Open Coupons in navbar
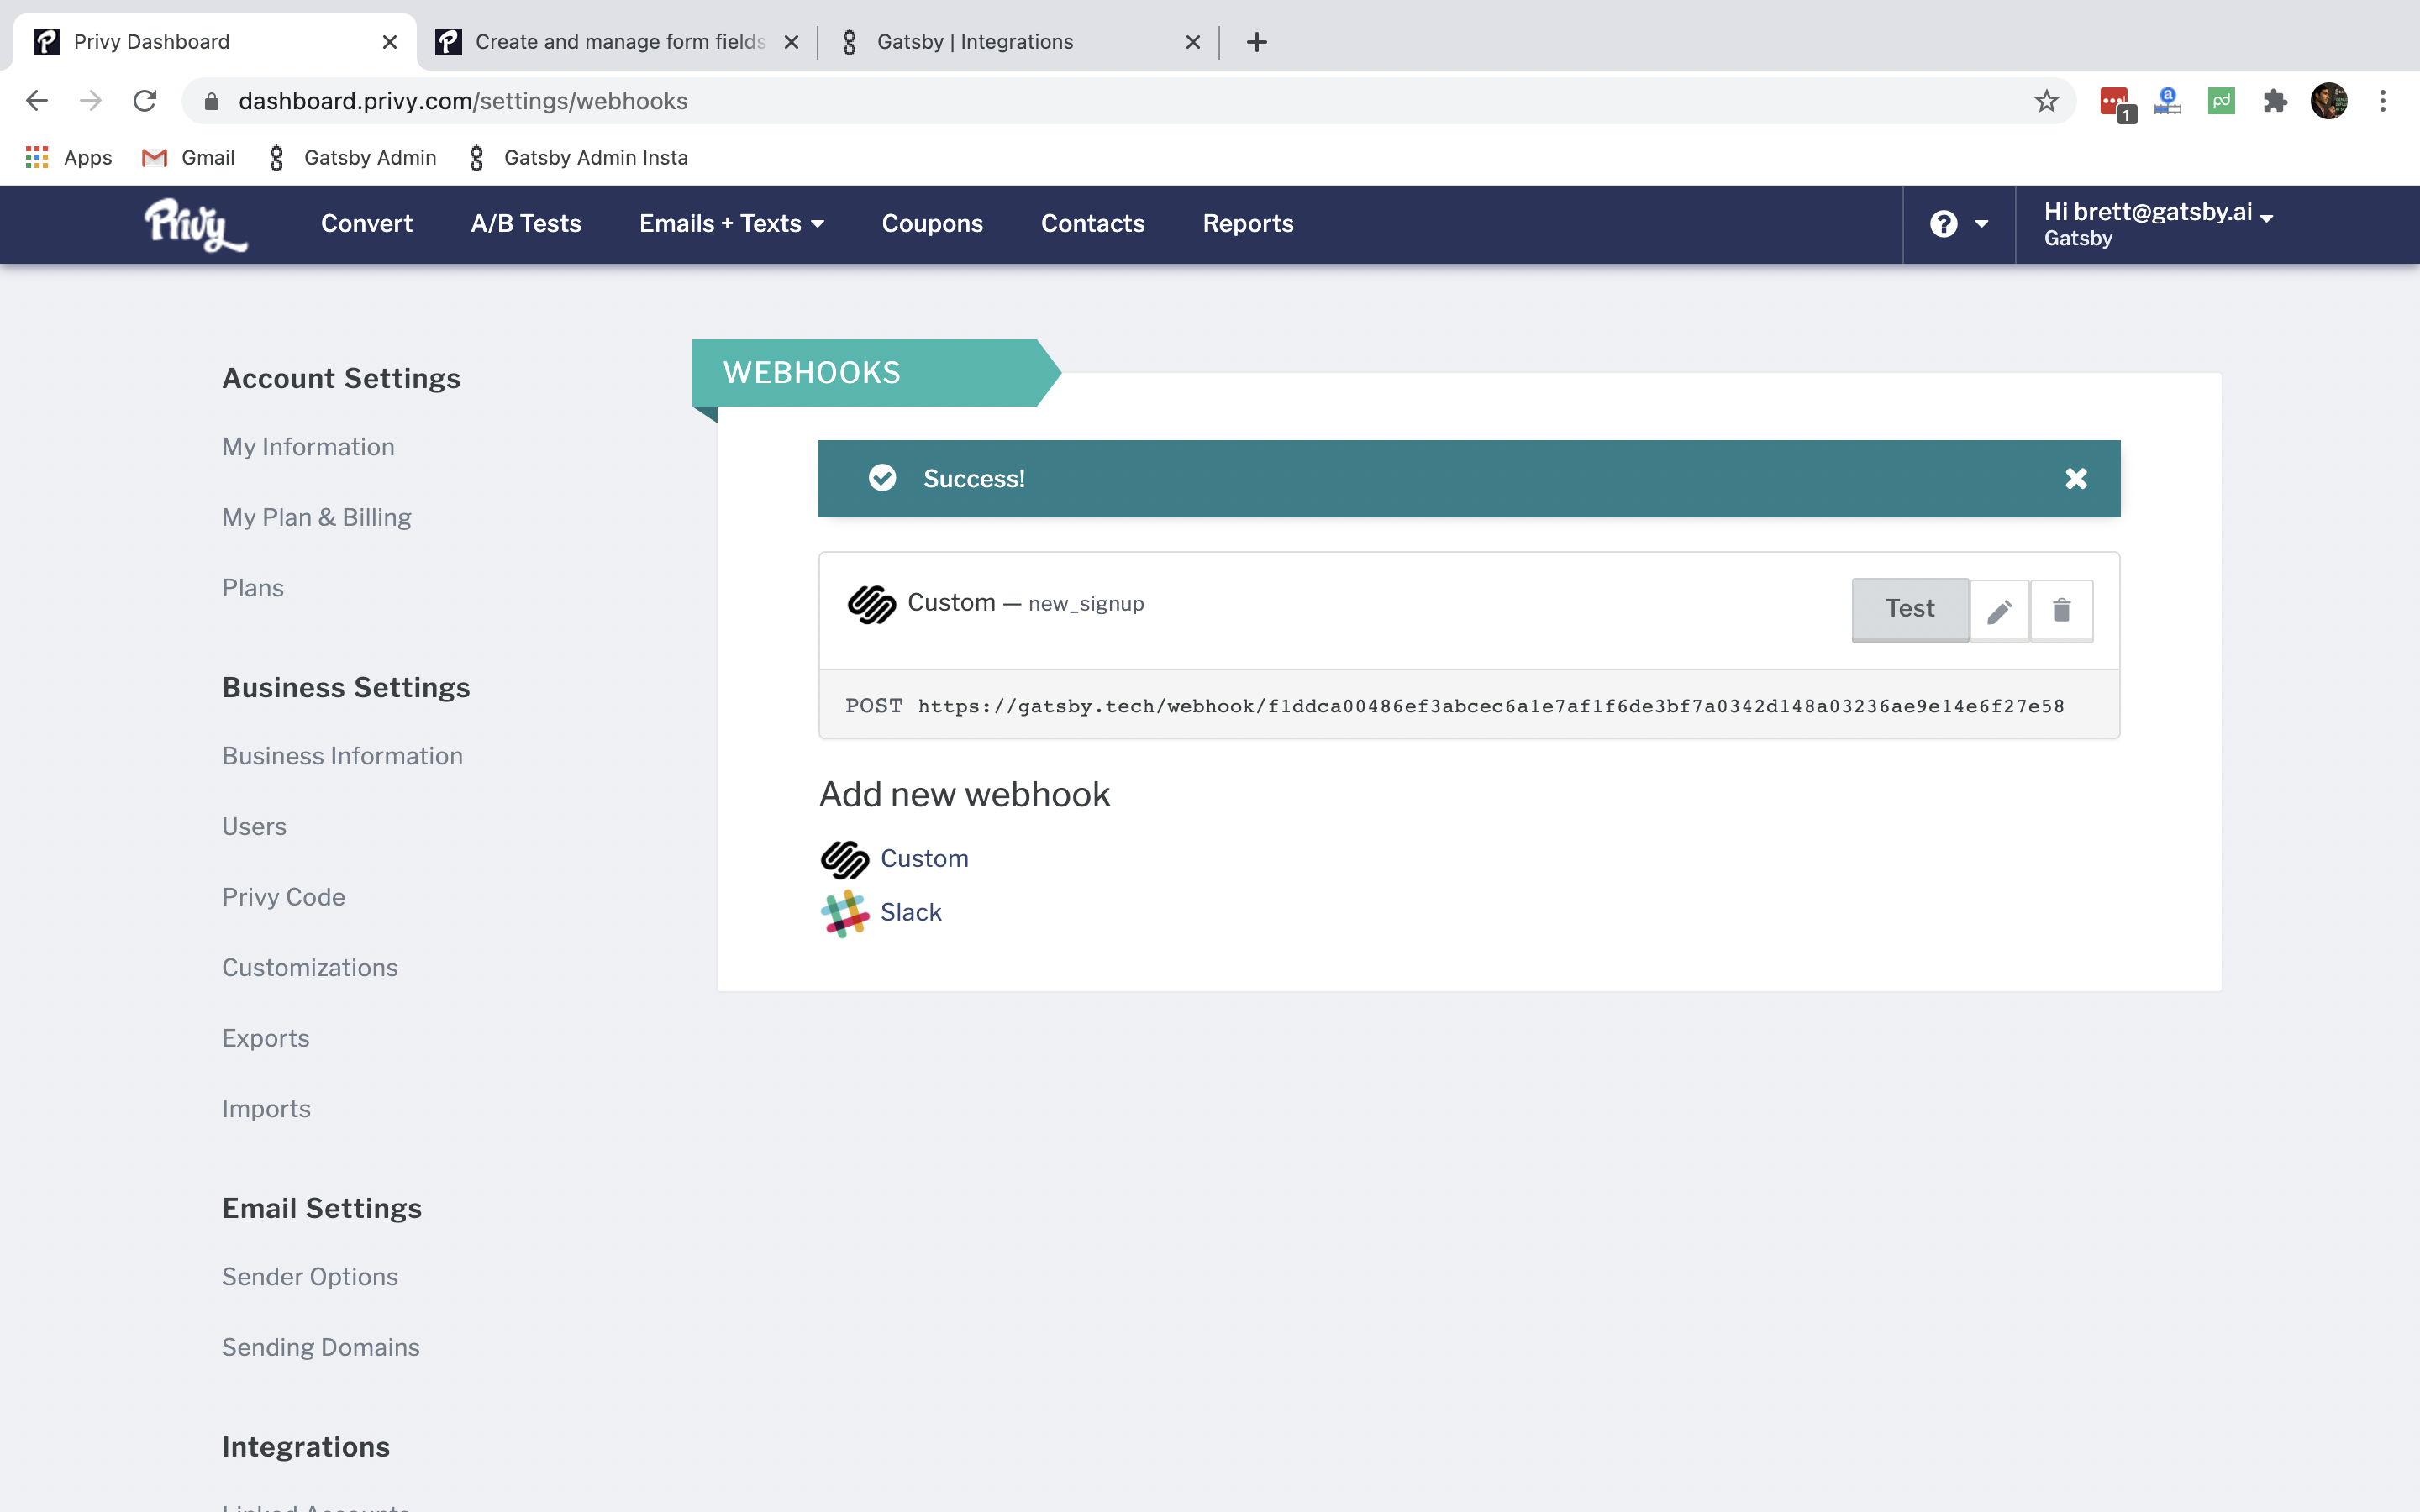This screenshot has height=1512, width=2420. 932,224
